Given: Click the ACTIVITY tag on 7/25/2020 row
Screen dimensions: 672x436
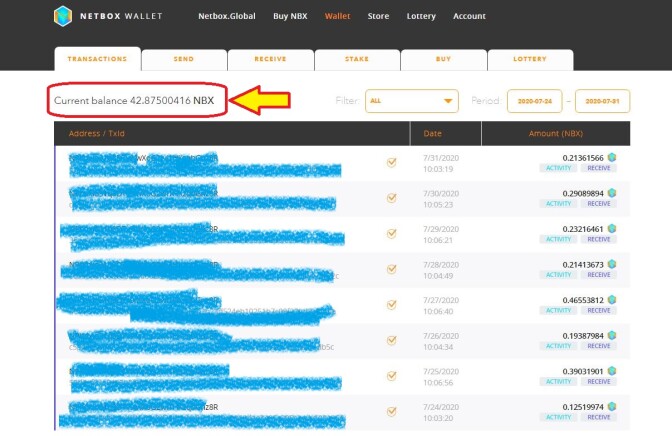Looking at the screenshot, I should 558,382.
